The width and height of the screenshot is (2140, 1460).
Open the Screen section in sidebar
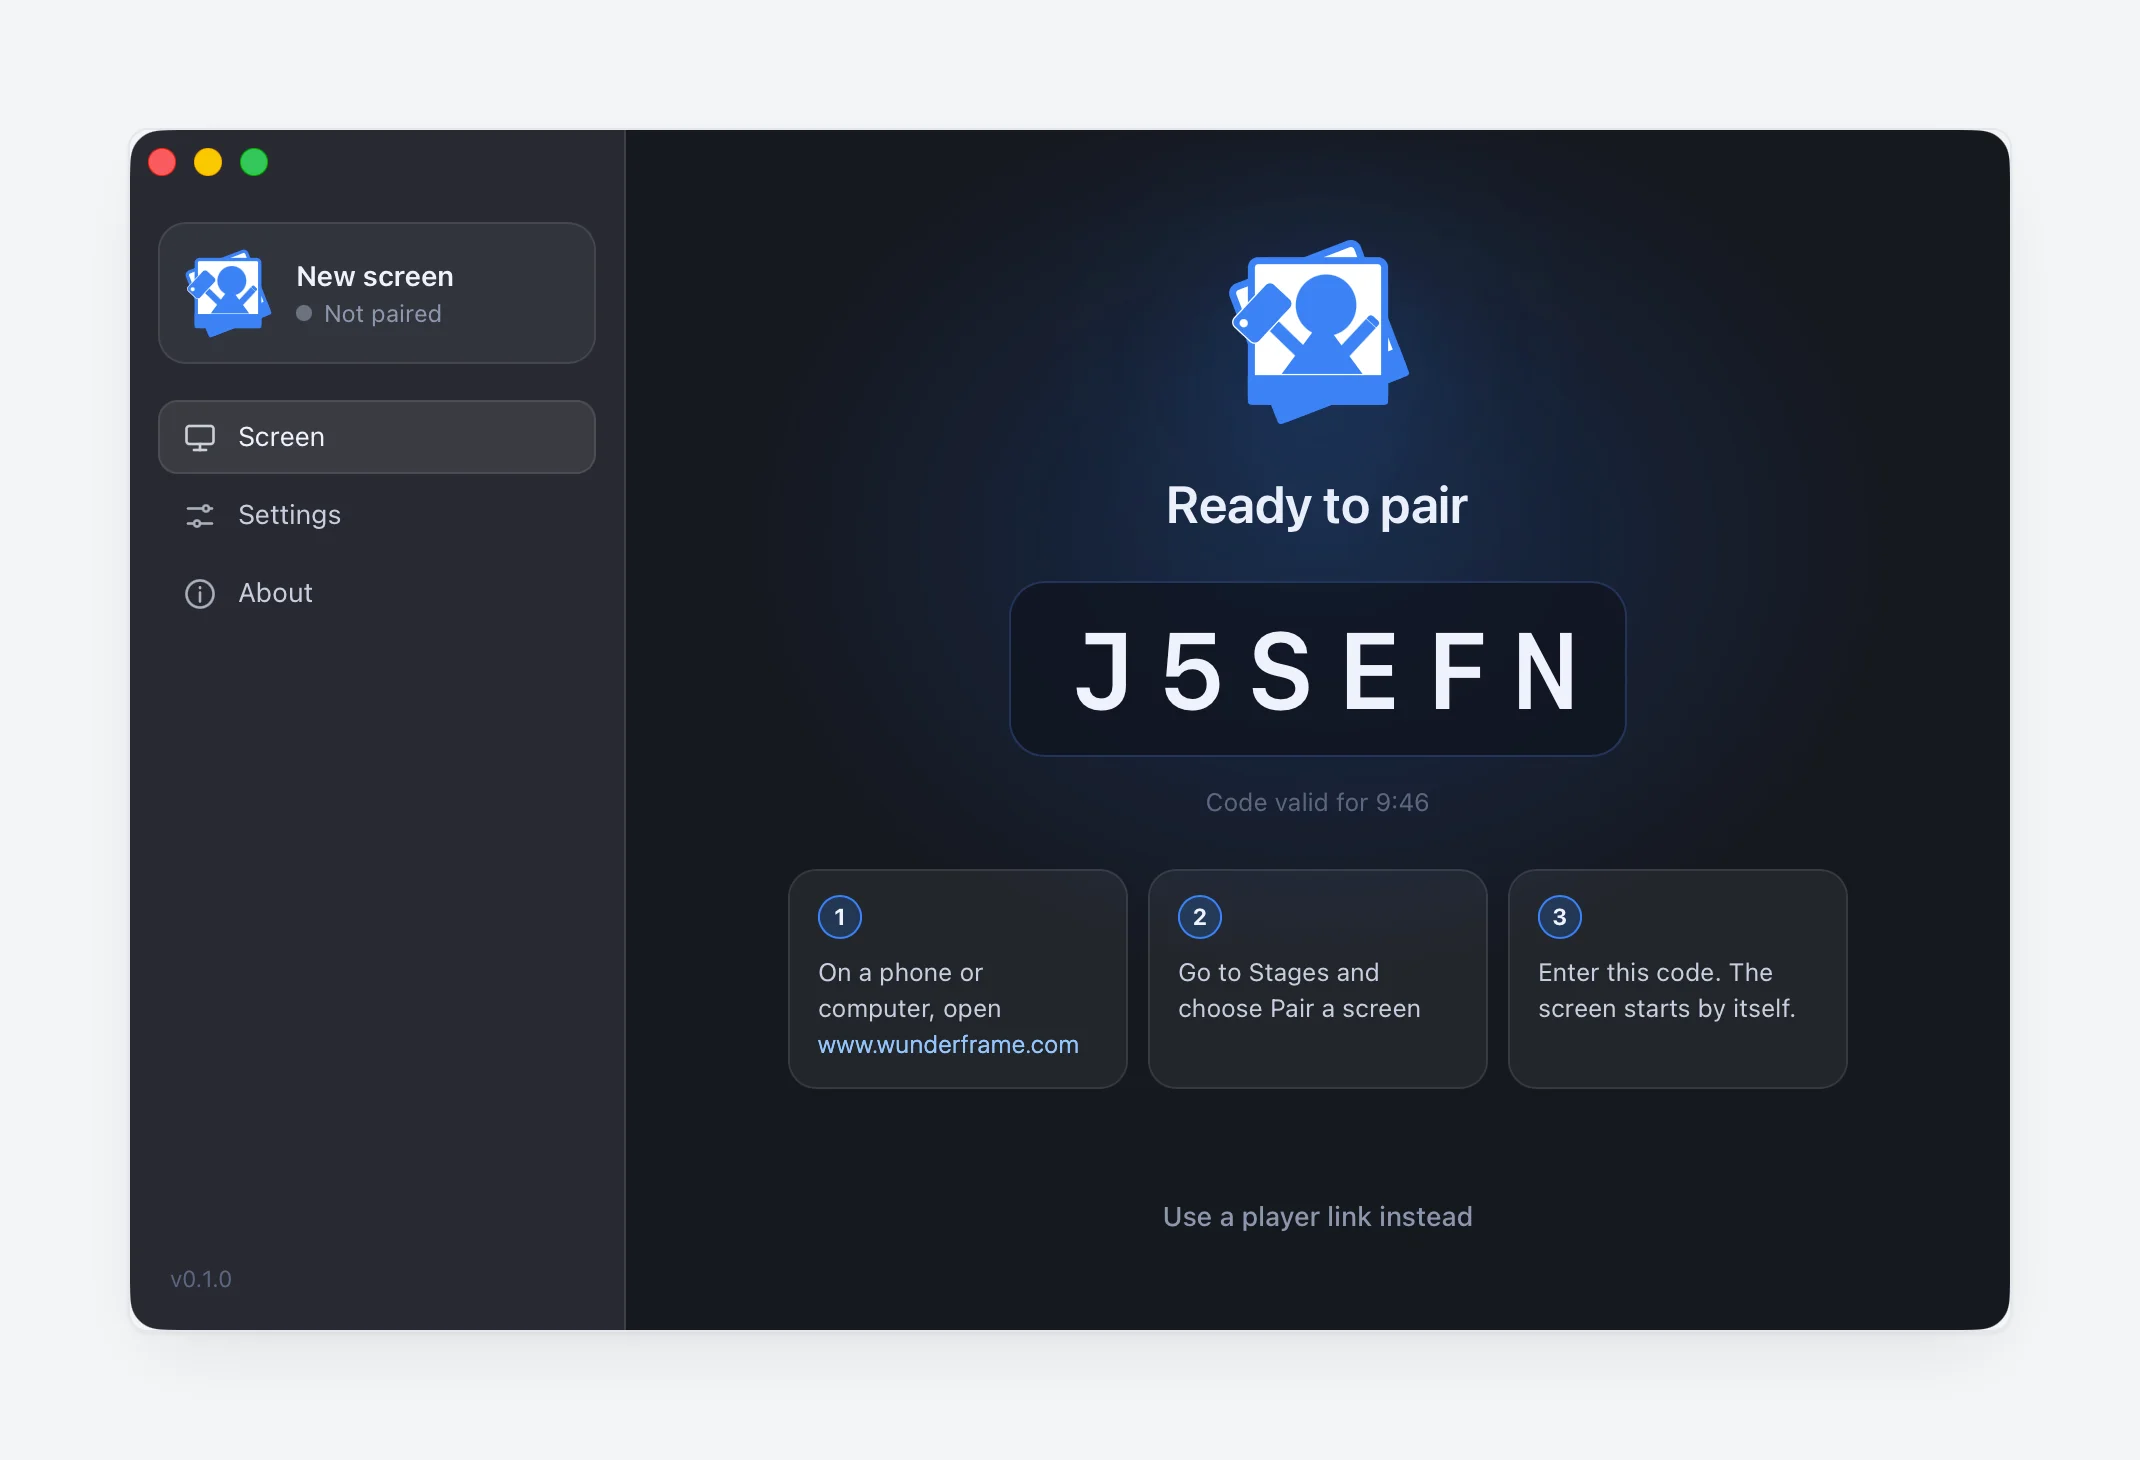377,437
